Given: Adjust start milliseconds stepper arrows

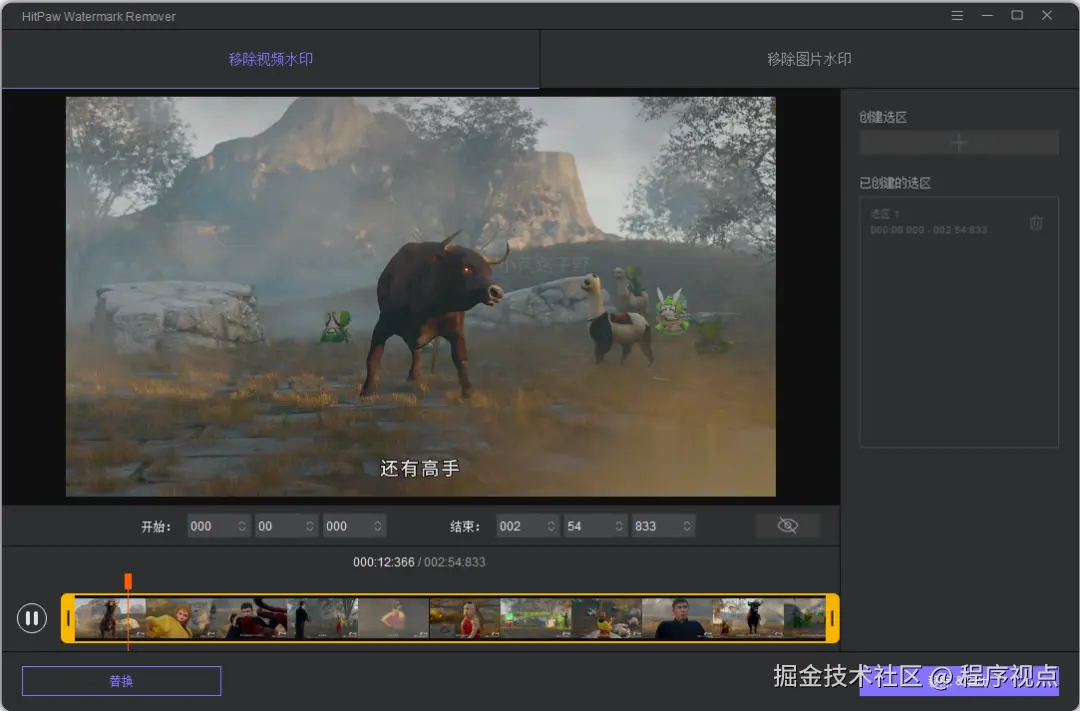Looking at the screenshot, I should point(378,526).
